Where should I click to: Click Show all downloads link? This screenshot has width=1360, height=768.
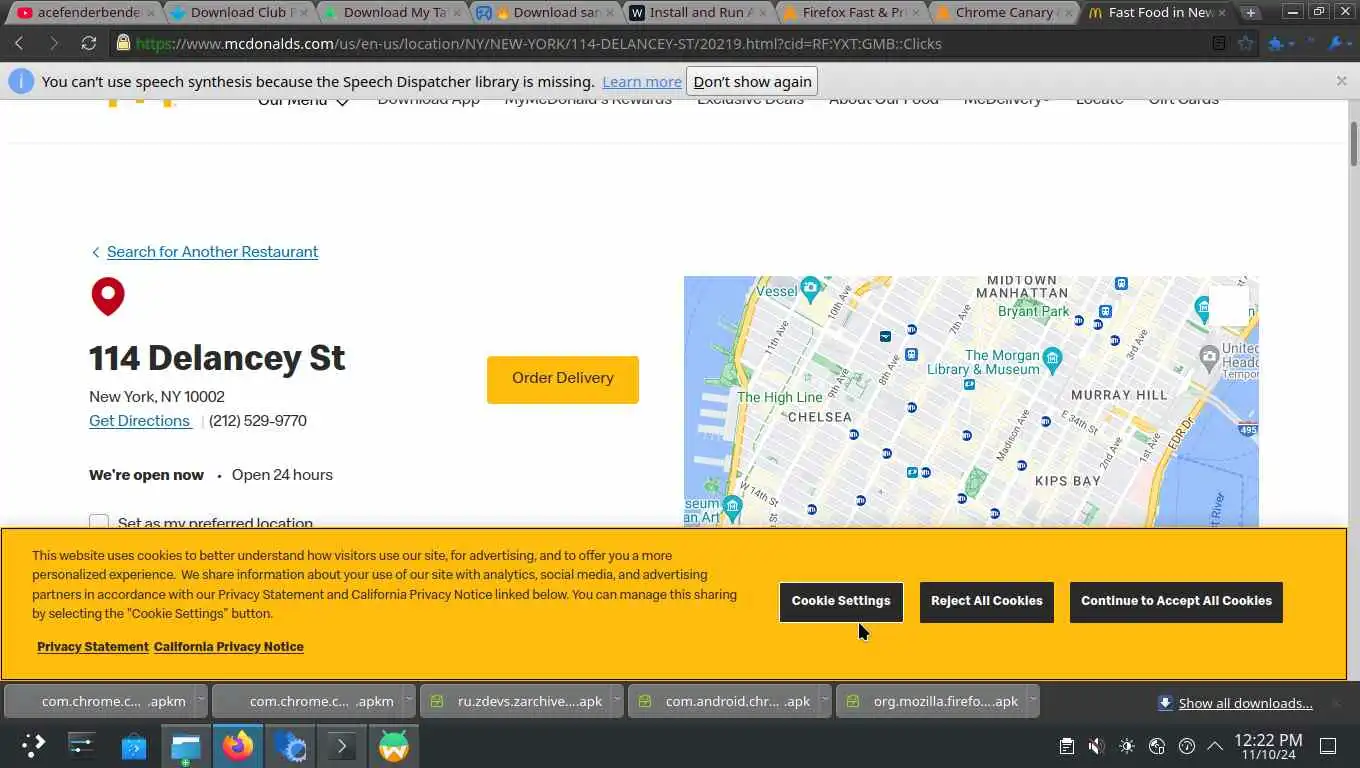tap(1245, 703)
